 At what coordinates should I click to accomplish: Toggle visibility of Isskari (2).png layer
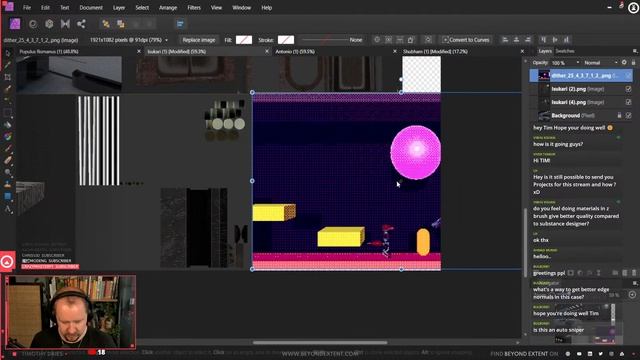pos(628,89)
